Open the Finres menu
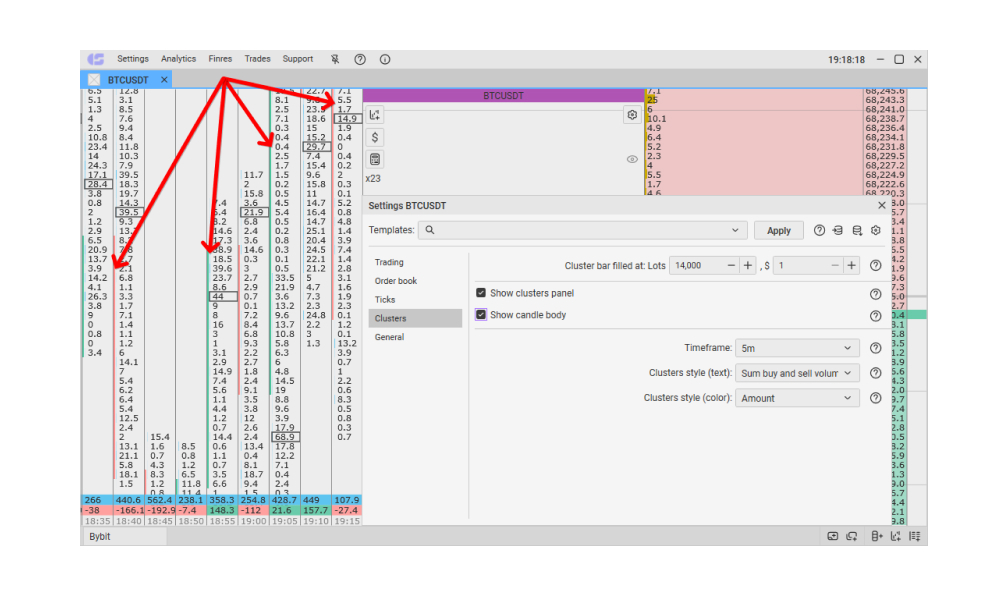The image size is (1008, 596). pyautogui.click(x=220, y=59)
